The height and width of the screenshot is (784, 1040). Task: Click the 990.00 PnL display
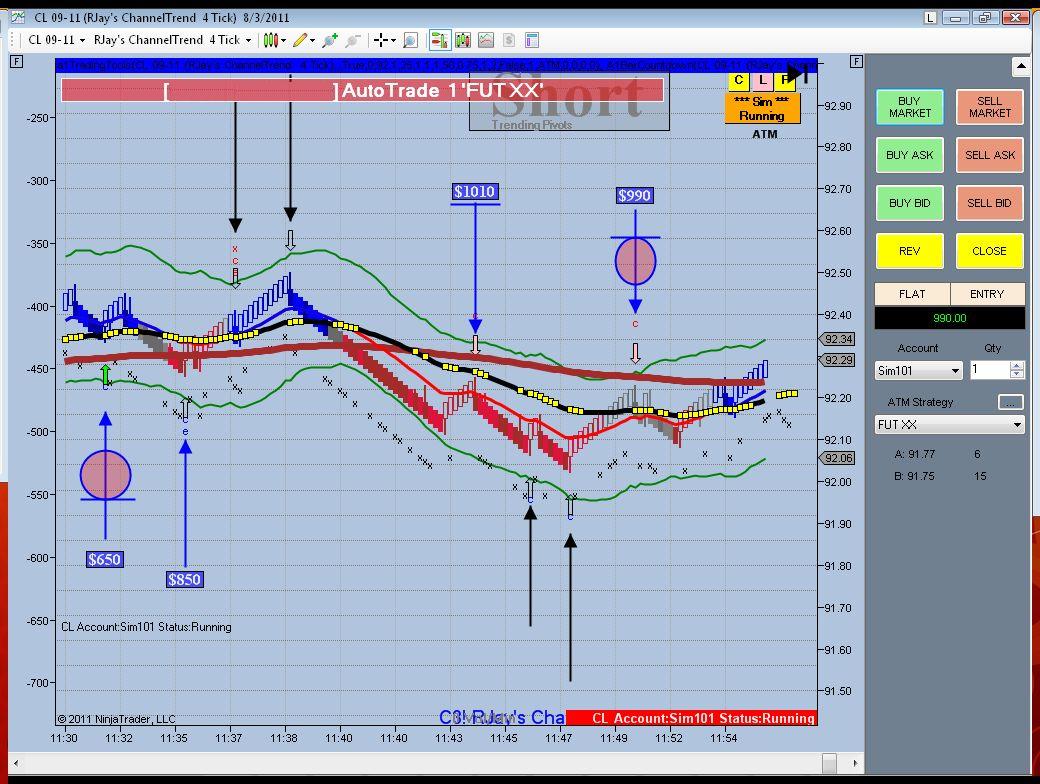(x=949, y=318)
